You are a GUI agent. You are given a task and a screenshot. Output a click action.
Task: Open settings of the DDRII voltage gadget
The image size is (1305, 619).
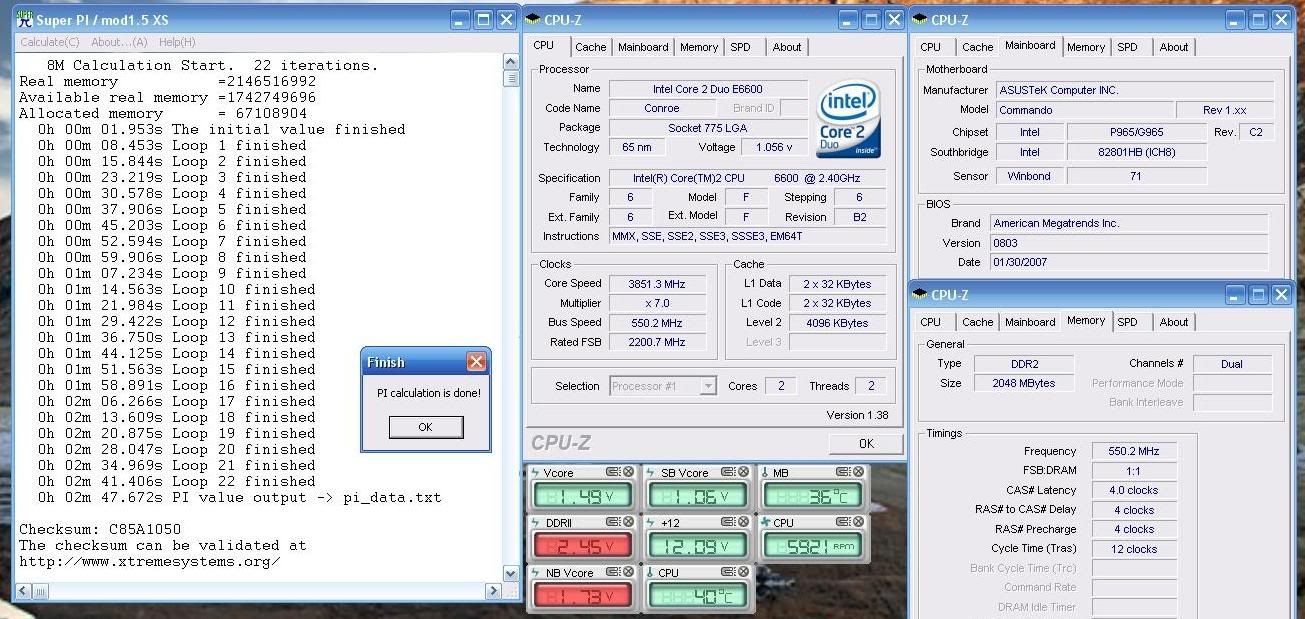coord(612,522)
